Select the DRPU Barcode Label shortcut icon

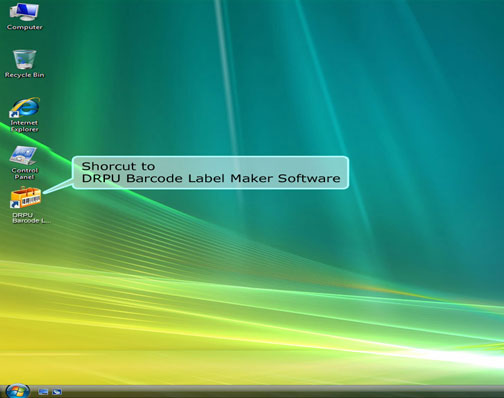[x=26, y=198]
